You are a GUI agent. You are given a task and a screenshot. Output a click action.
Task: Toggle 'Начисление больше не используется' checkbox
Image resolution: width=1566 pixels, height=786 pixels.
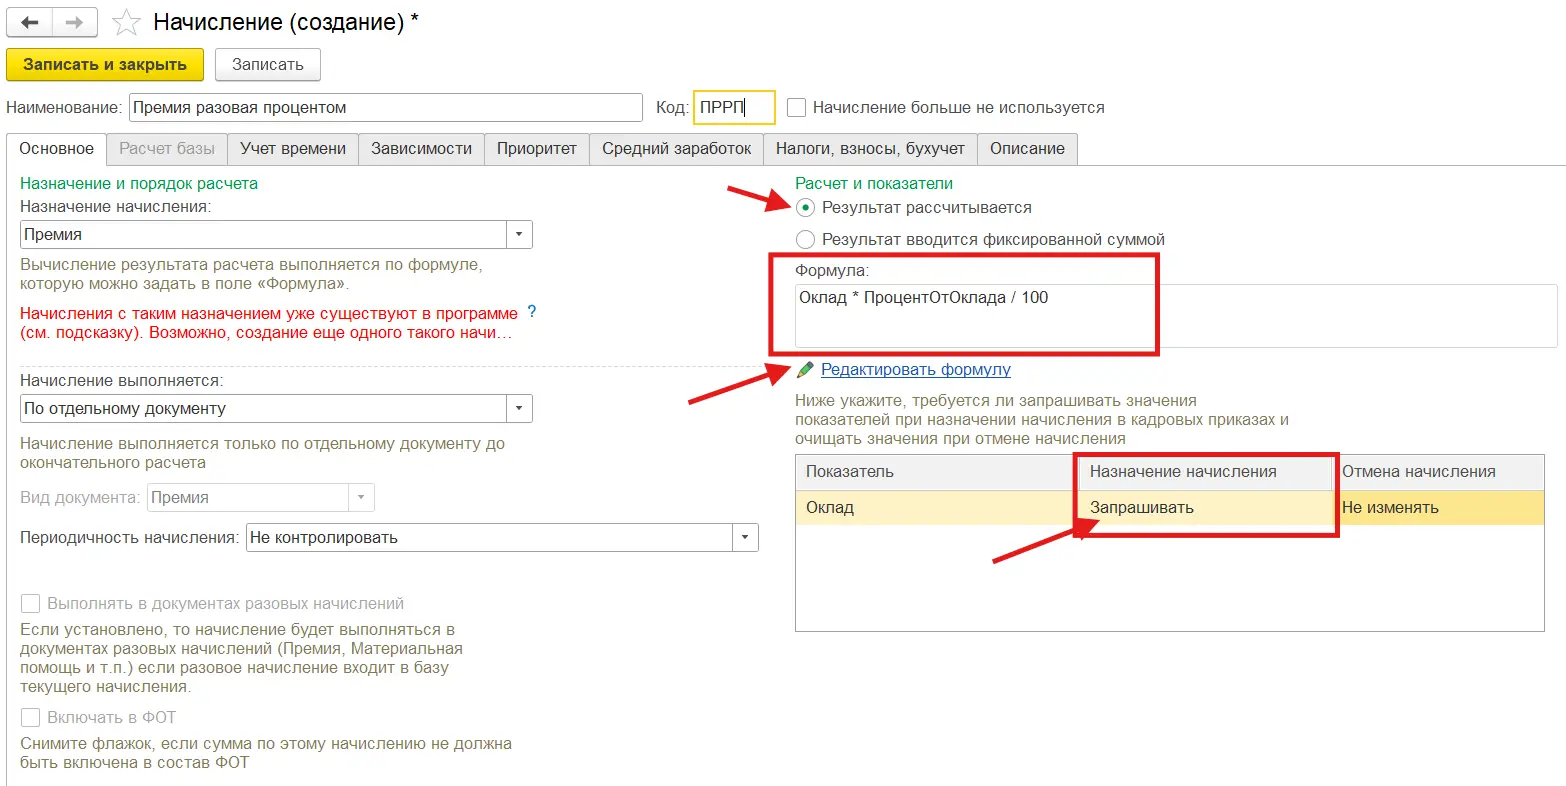click(797, 108)
